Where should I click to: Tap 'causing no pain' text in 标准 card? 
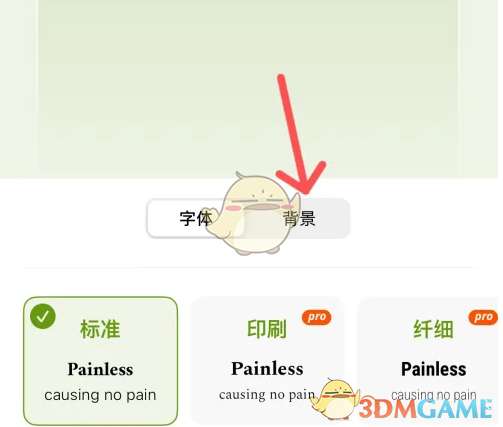(x=100, y=395)
